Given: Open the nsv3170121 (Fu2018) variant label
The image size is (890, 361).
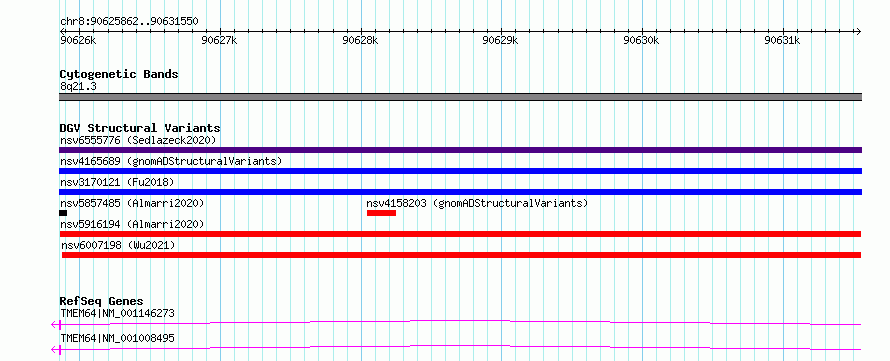Looking at the screenshot, I should click(117, 182).
